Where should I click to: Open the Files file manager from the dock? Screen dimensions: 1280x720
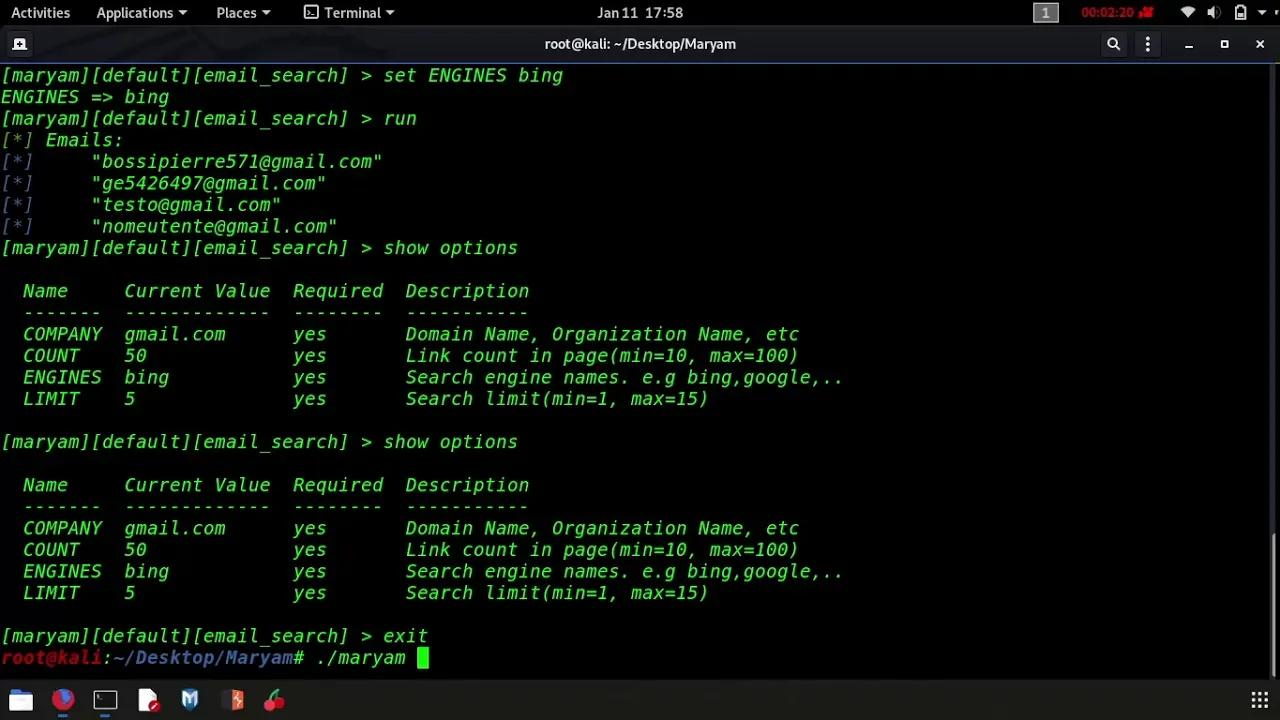pyautogui.click(x=20, y=700)
